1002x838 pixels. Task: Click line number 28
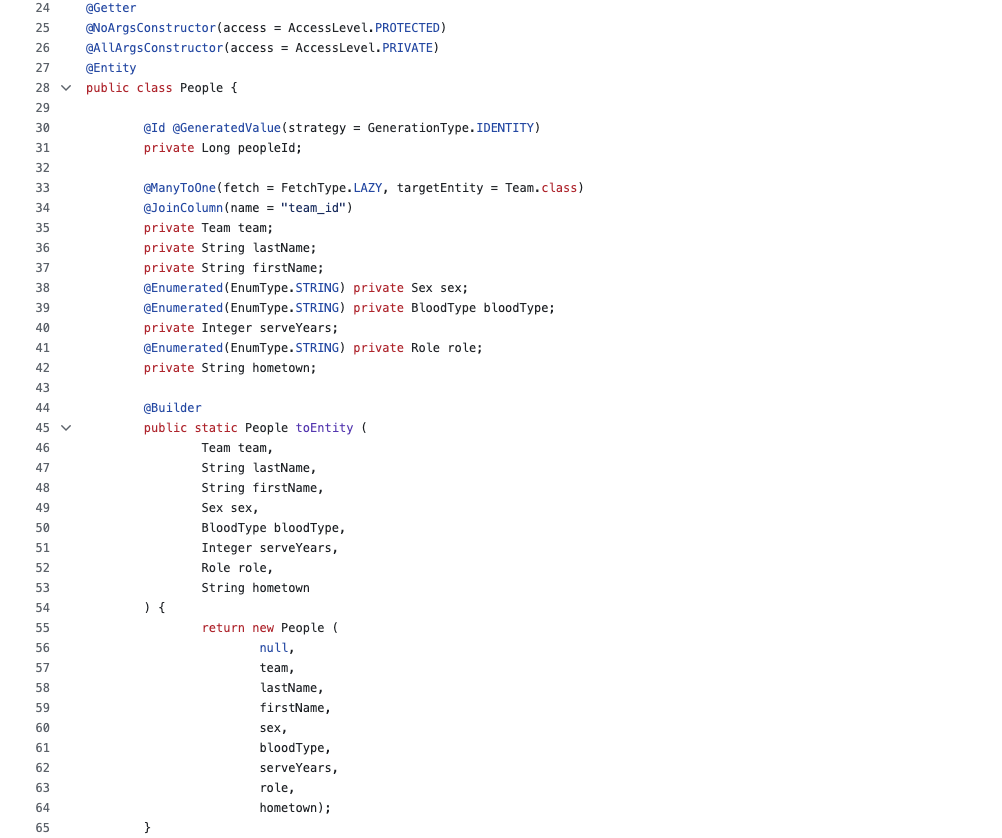coord(42,88)
